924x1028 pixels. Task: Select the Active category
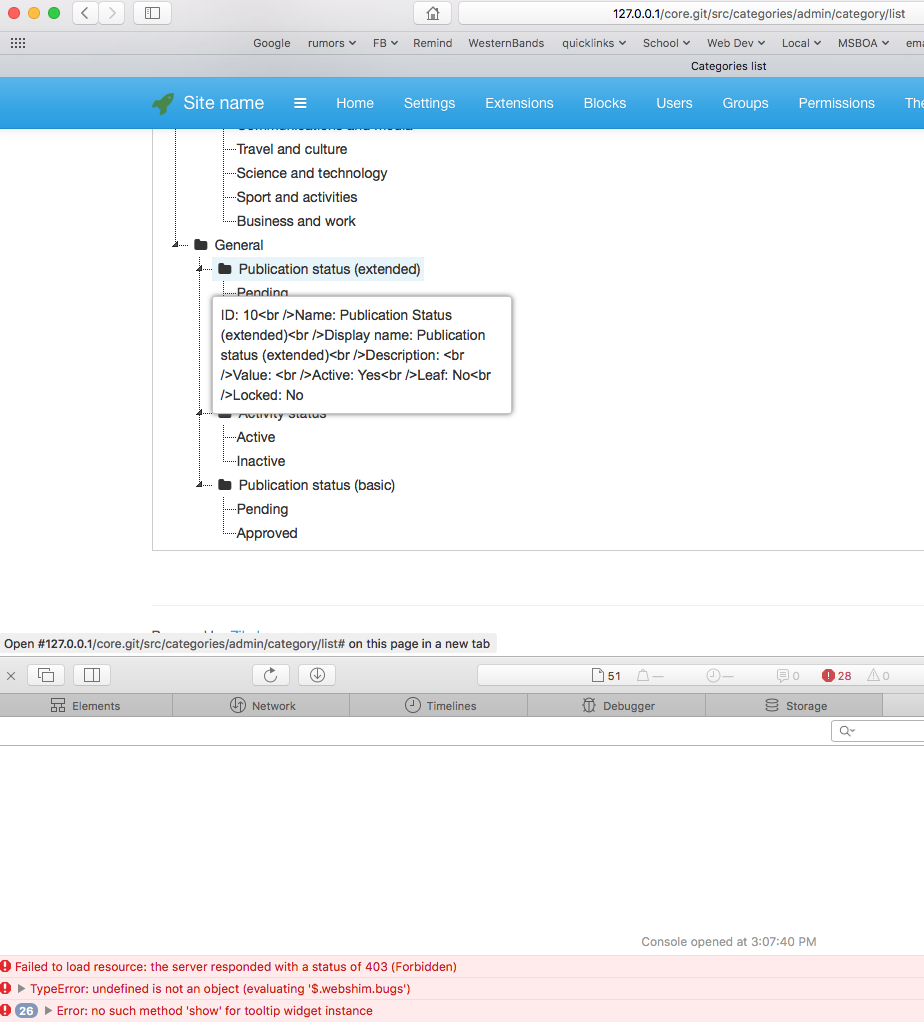(x=256, y=437)
